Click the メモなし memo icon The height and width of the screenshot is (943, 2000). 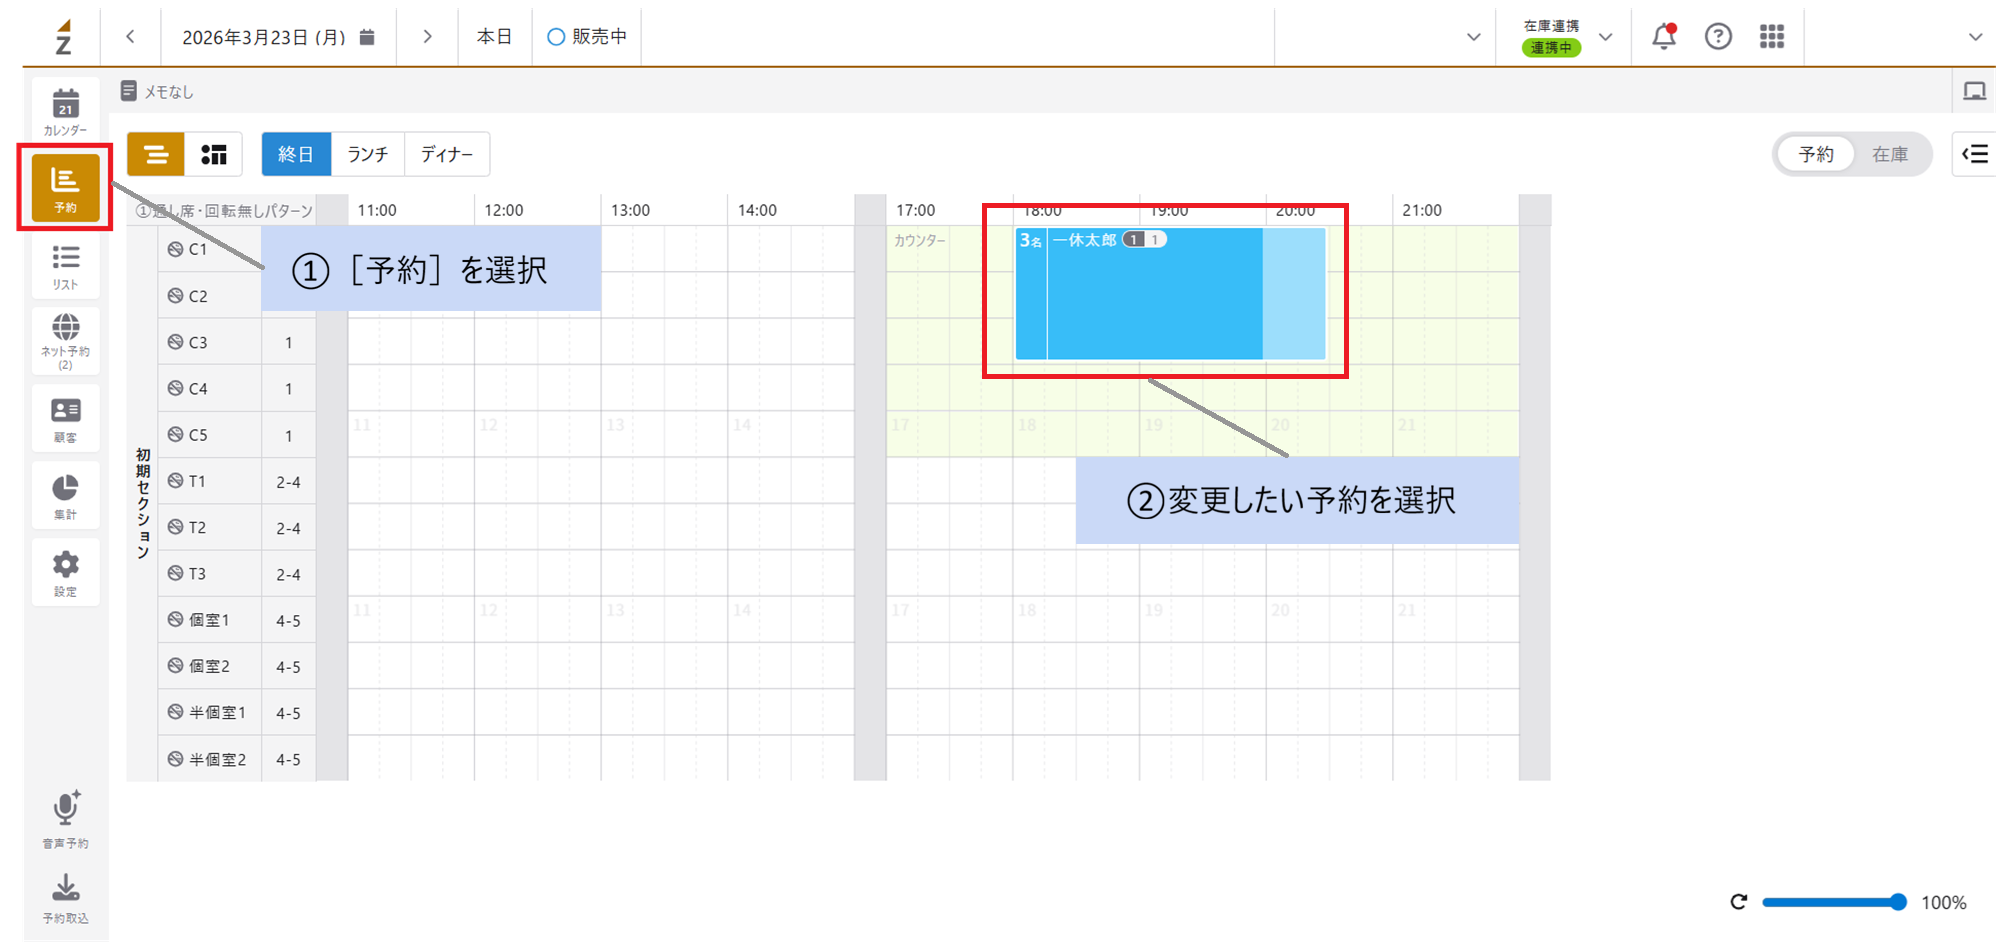tap(128, 91)
